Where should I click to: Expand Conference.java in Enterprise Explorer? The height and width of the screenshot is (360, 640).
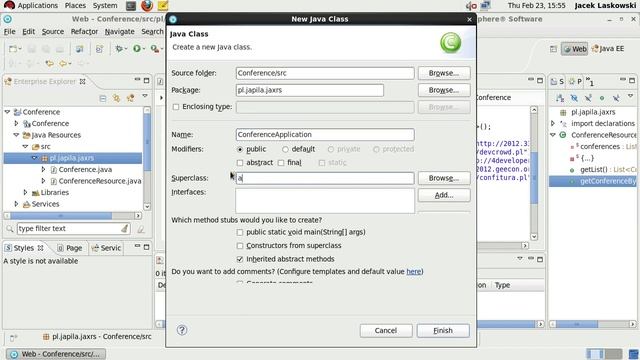tap(43, 169)
